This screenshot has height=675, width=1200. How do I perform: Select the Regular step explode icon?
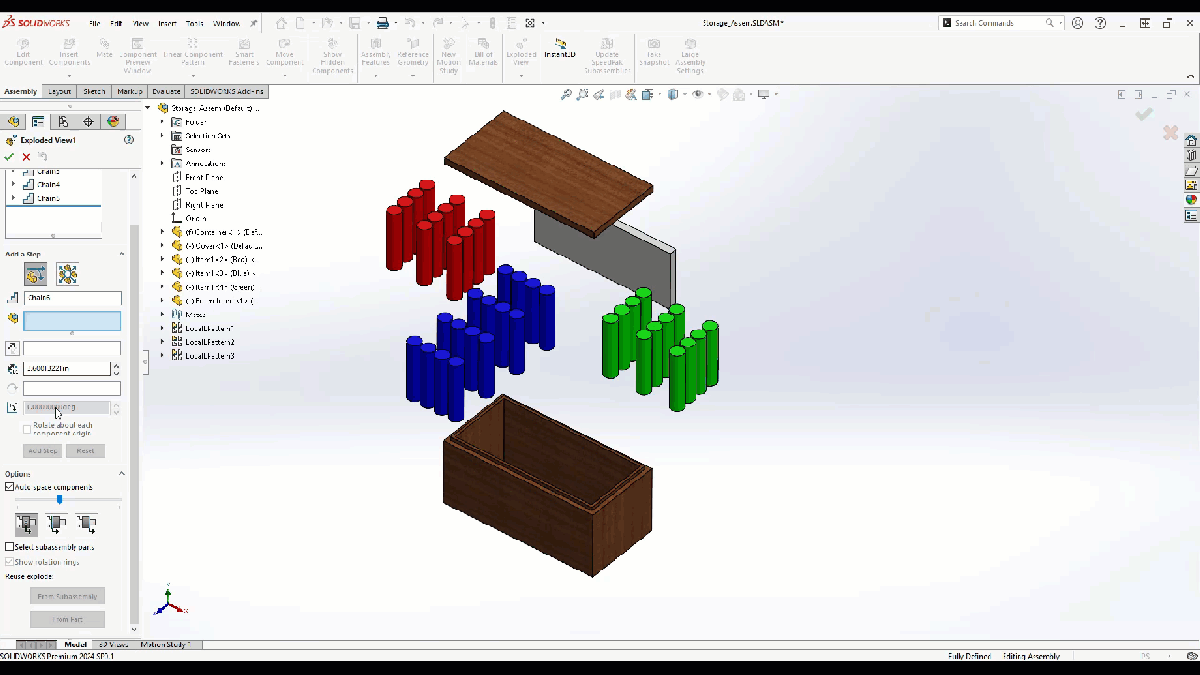[36, 274]
